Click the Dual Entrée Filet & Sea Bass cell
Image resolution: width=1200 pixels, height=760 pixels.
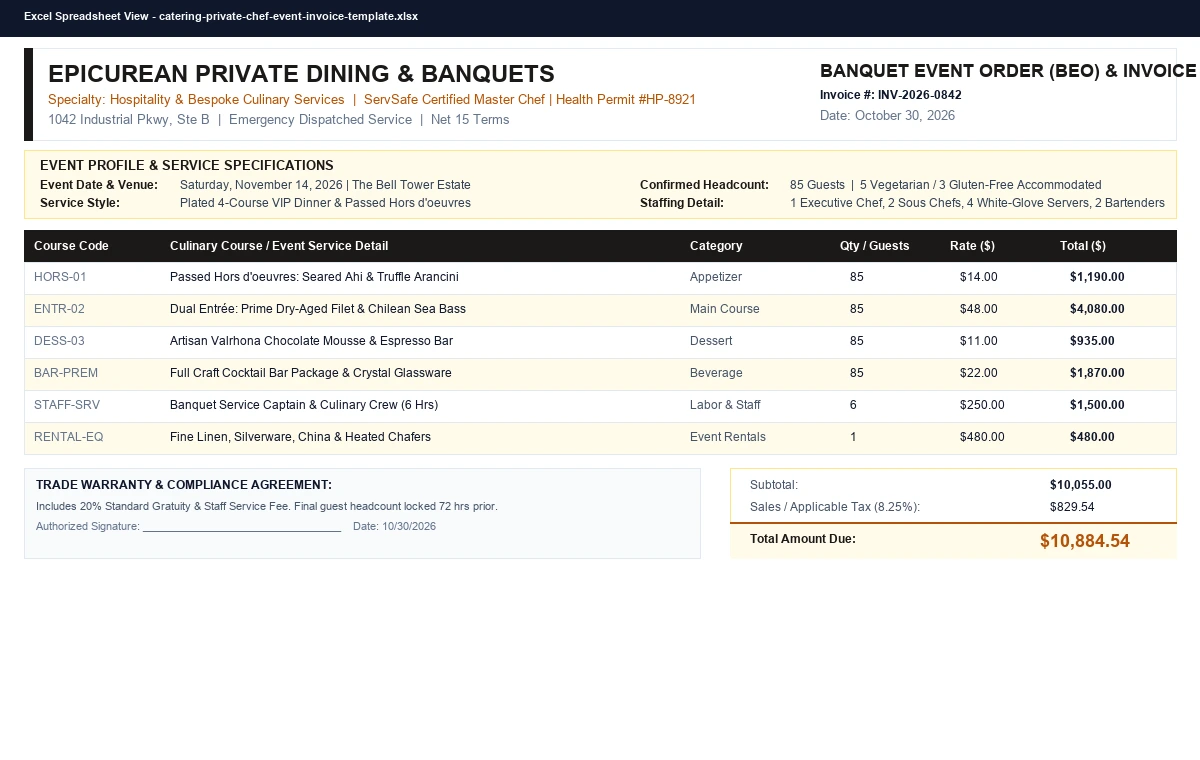tap(318, 309)
